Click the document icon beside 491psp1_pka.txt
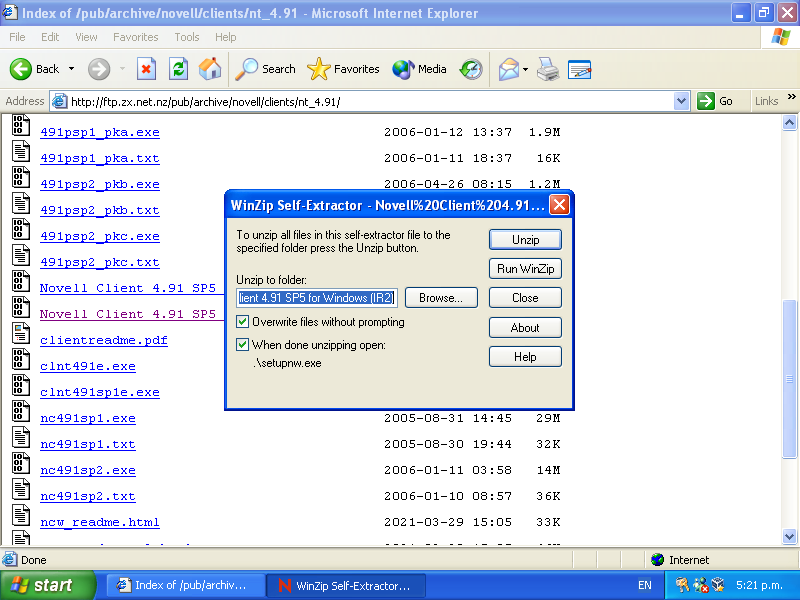This screenshot has height=600, width=800. (21, 152)
